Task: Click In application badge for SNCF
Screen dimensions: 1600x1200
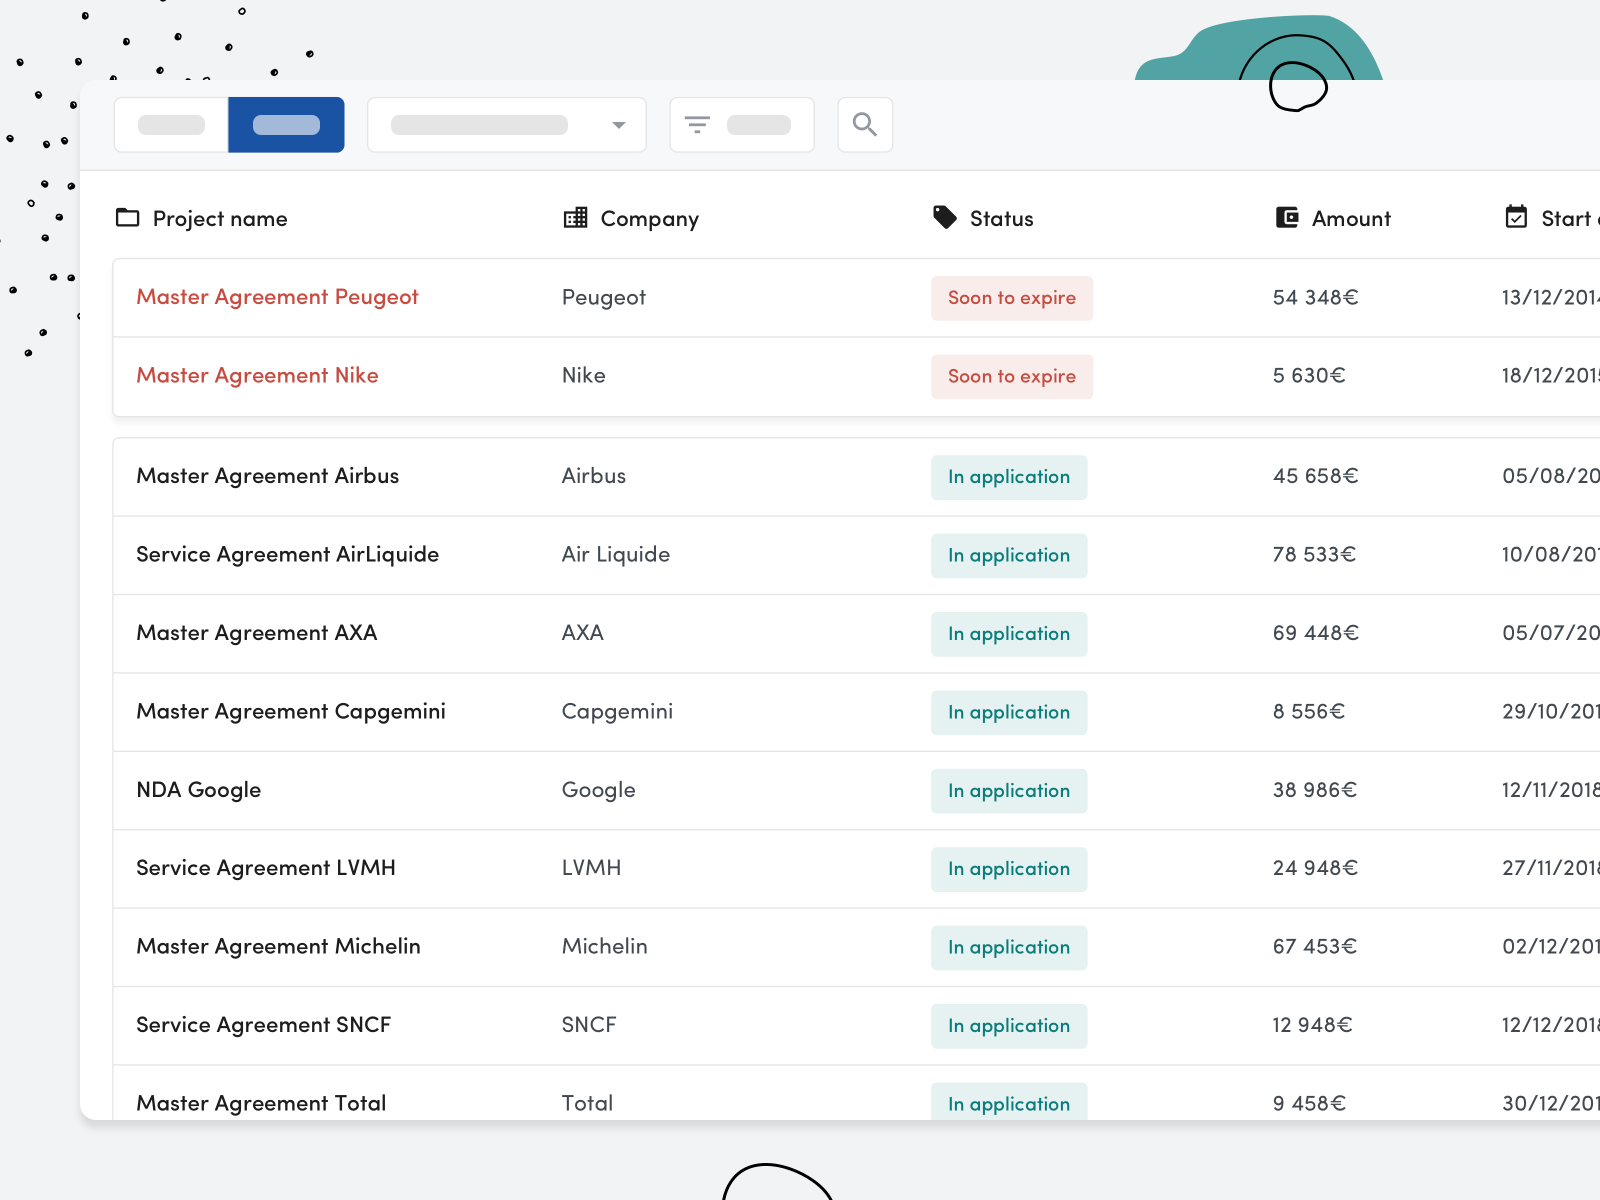Action: [x=1009, y=1026]
